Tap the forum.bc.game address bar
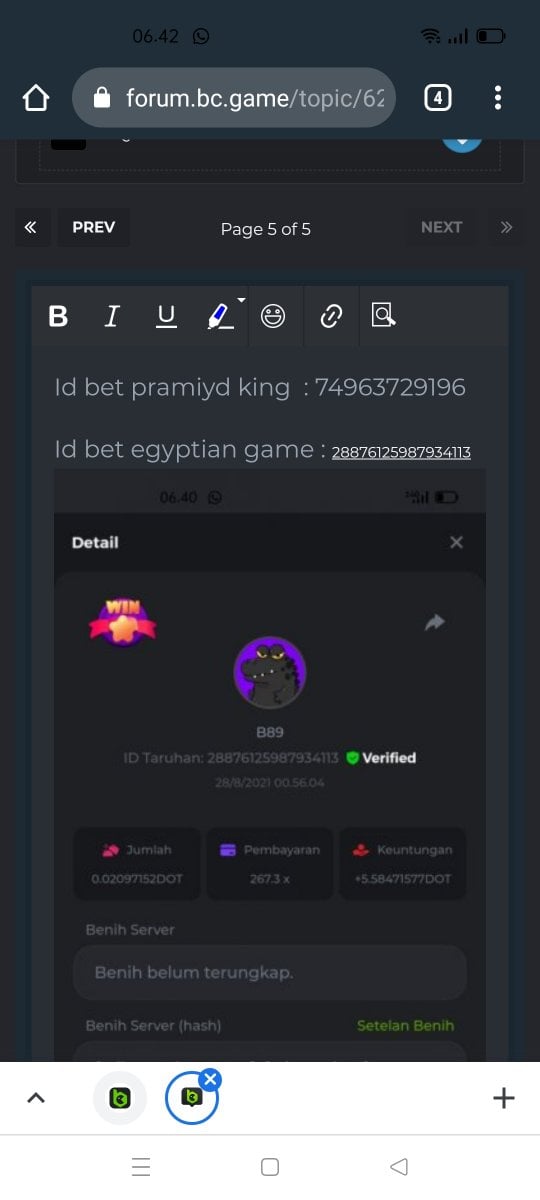Image resolution: width=540 pixels, height=1200 pixels. pyautogui.click(x=234, y=97)
